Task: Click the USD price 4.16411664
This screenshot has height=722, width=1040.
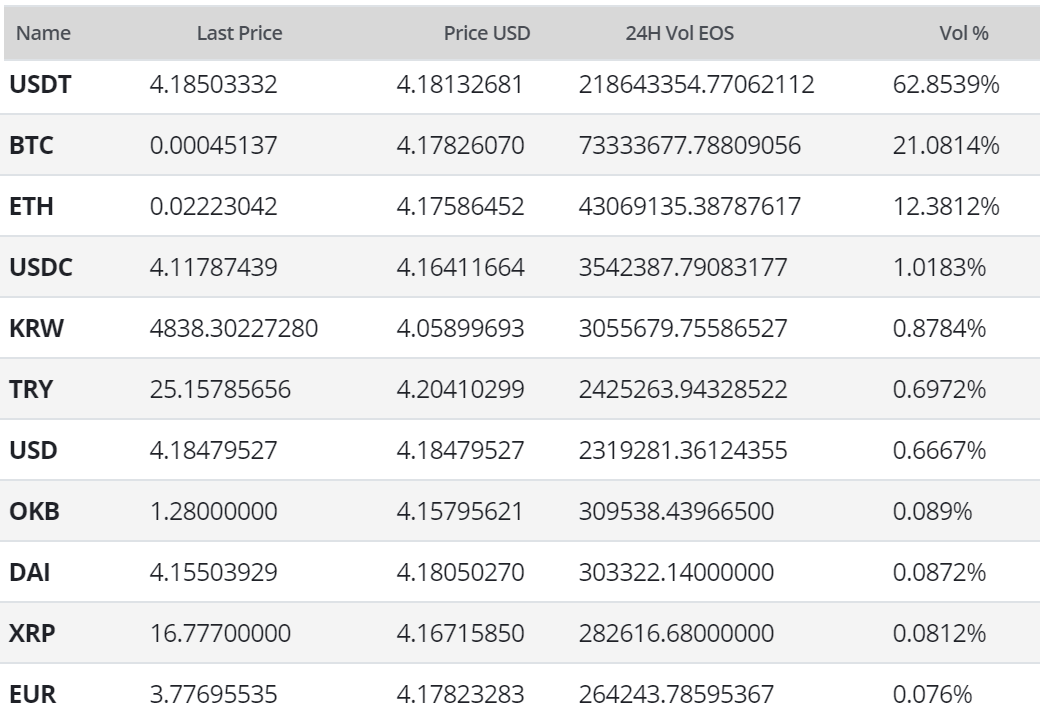Action: pos(460,268)
